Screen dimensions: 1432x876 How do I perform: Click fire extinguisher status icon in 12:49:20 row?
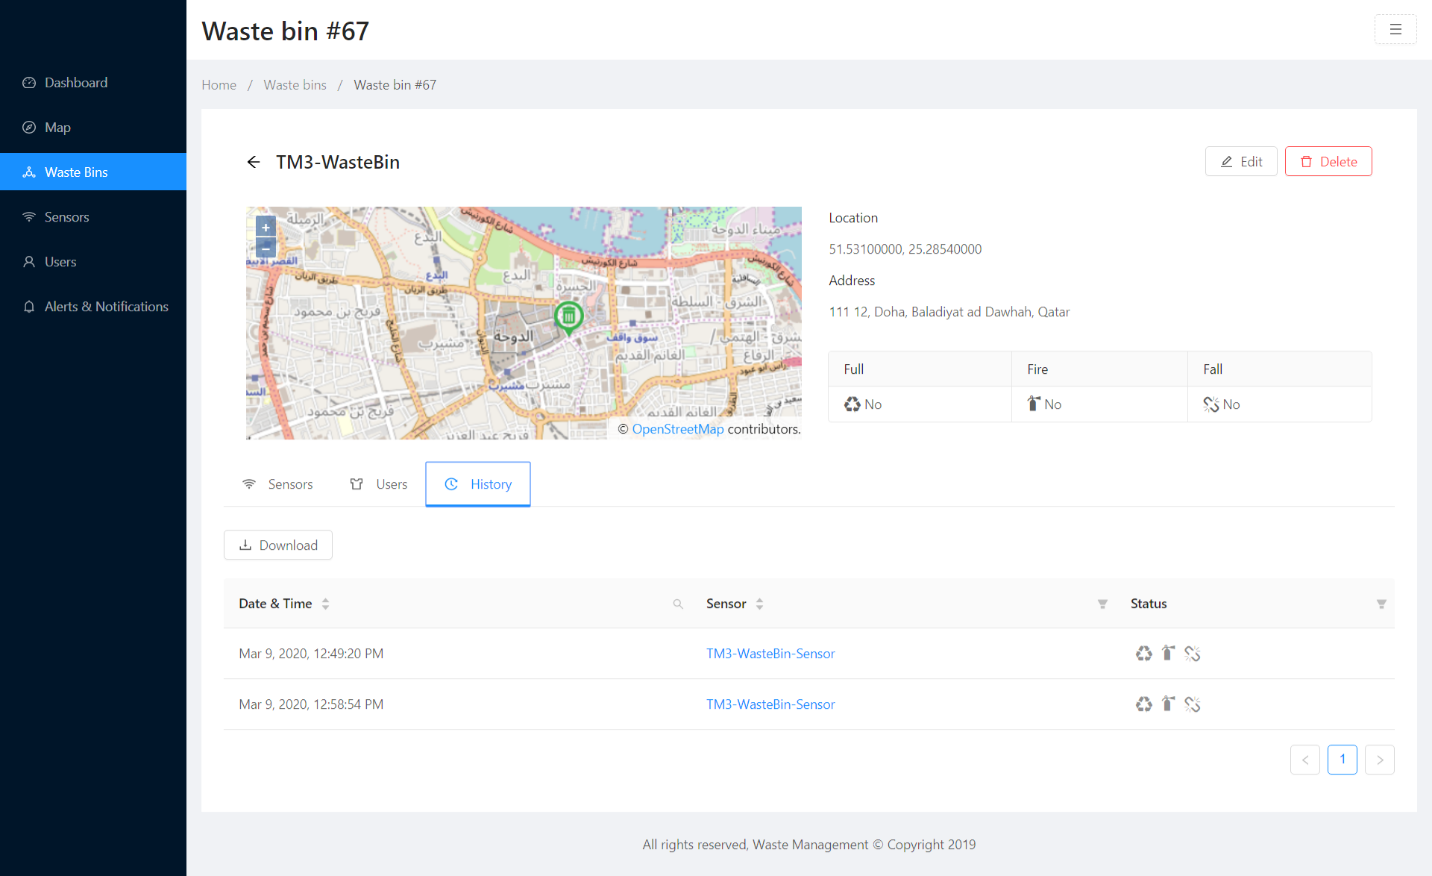click(1167, 653)
